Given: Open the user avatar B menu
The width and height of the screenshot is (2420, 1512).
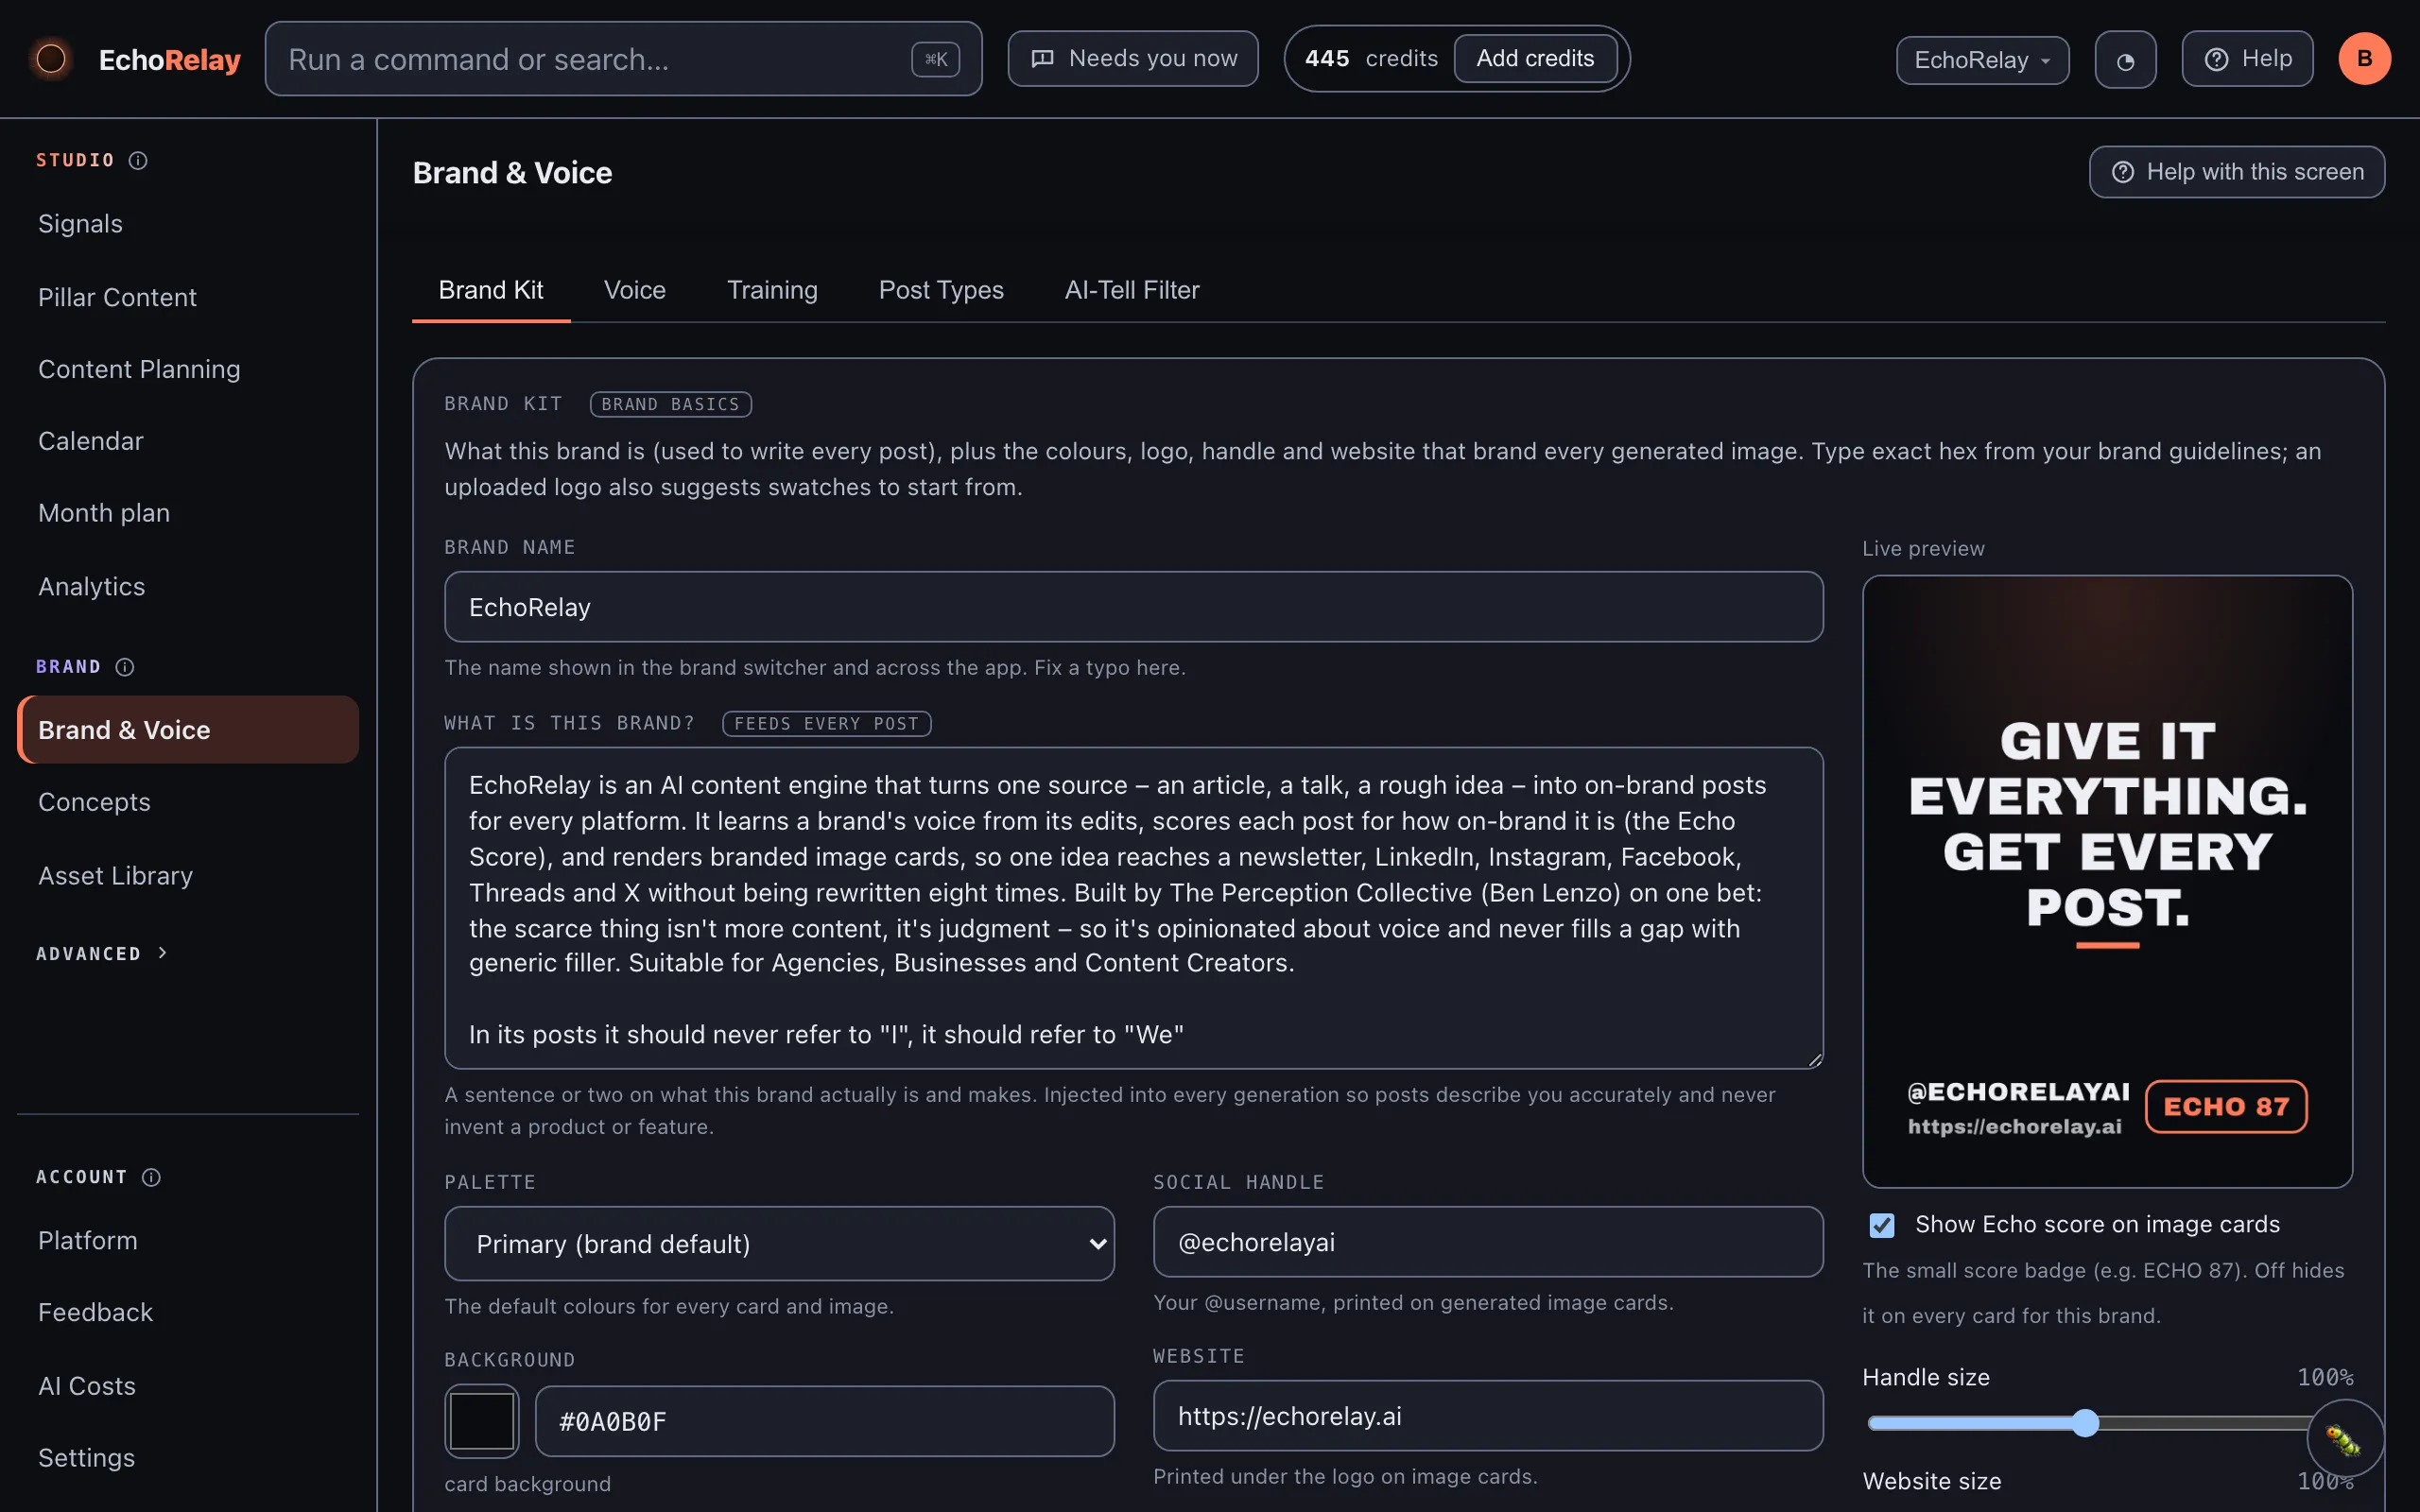Looking at the screenshot, I should click(x=2364, y=59).
